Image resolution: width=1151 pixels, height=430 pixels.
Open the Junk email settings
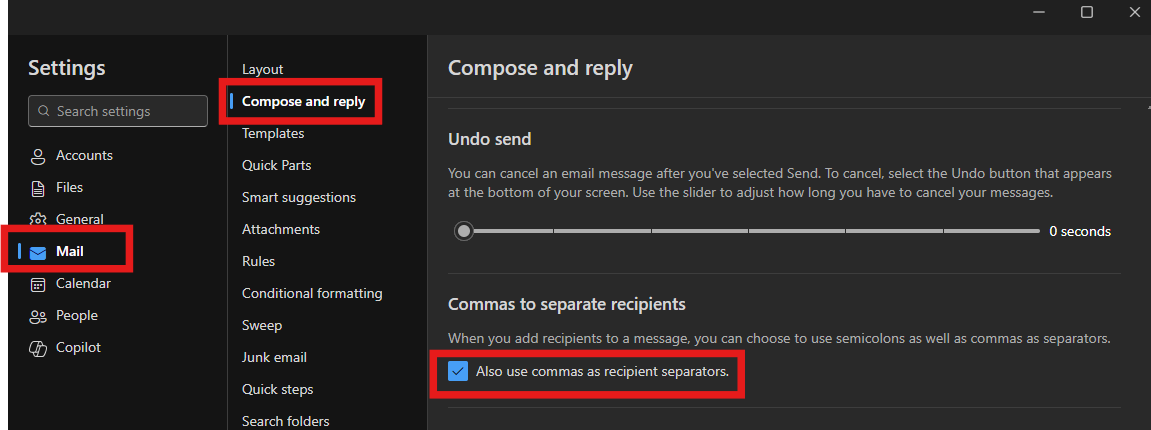275,357
